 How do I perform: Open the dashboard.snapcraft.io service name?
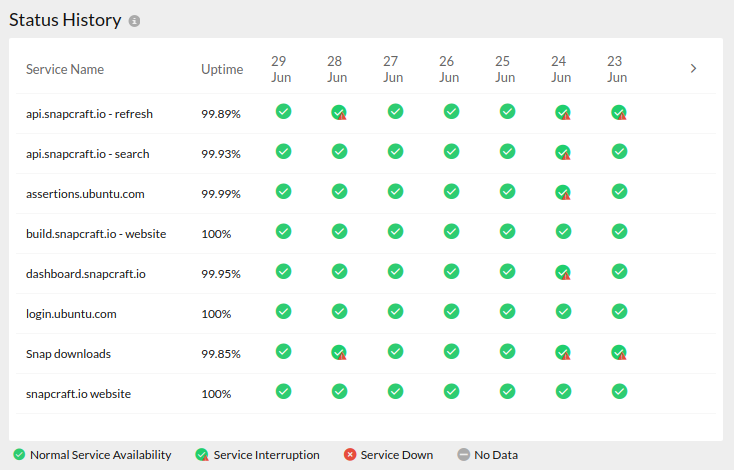(x=86, y=274)
